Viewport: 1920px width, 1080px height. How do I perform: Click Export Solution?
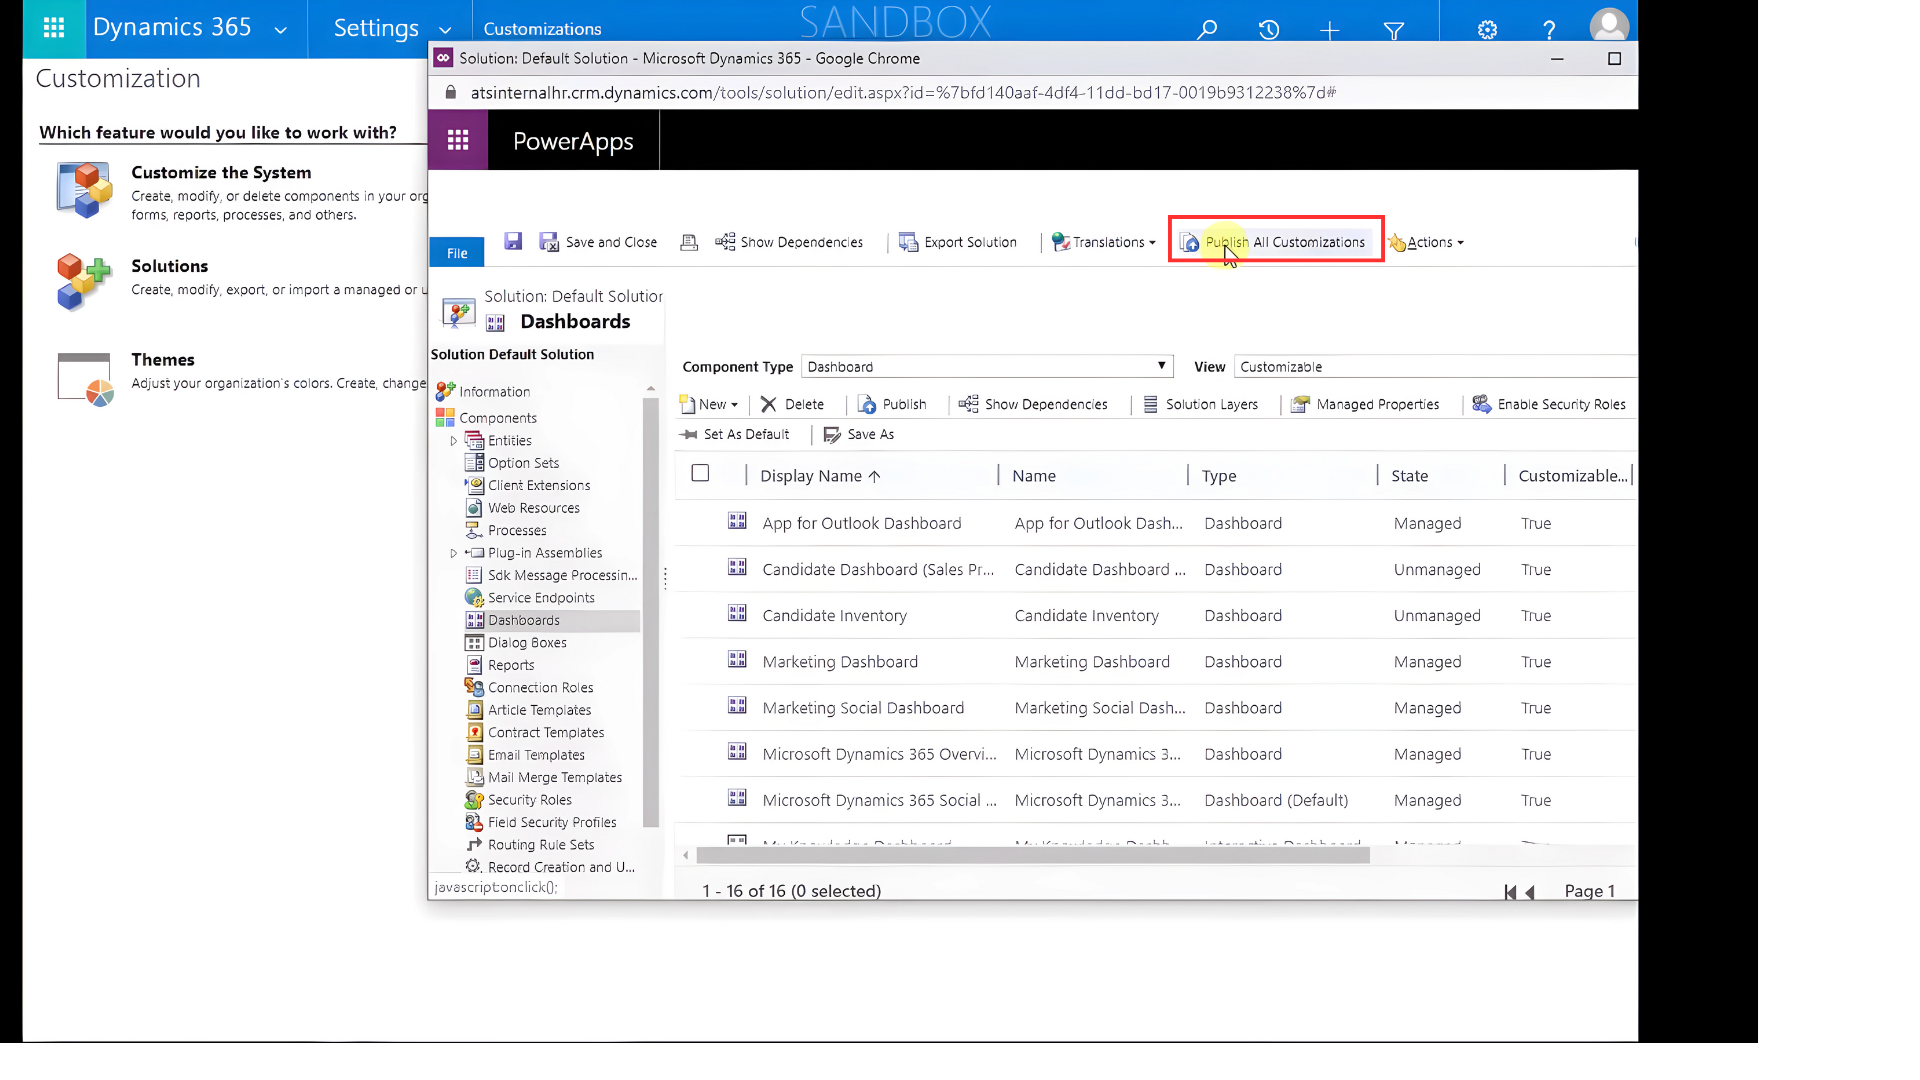[x=958, y=242]
